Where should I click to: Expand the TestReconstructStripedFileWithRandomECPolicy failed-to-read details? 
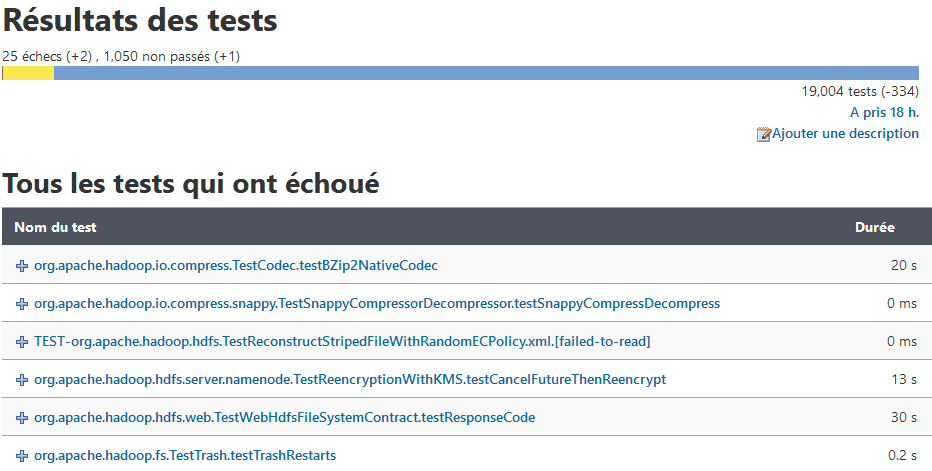point(22,342)
